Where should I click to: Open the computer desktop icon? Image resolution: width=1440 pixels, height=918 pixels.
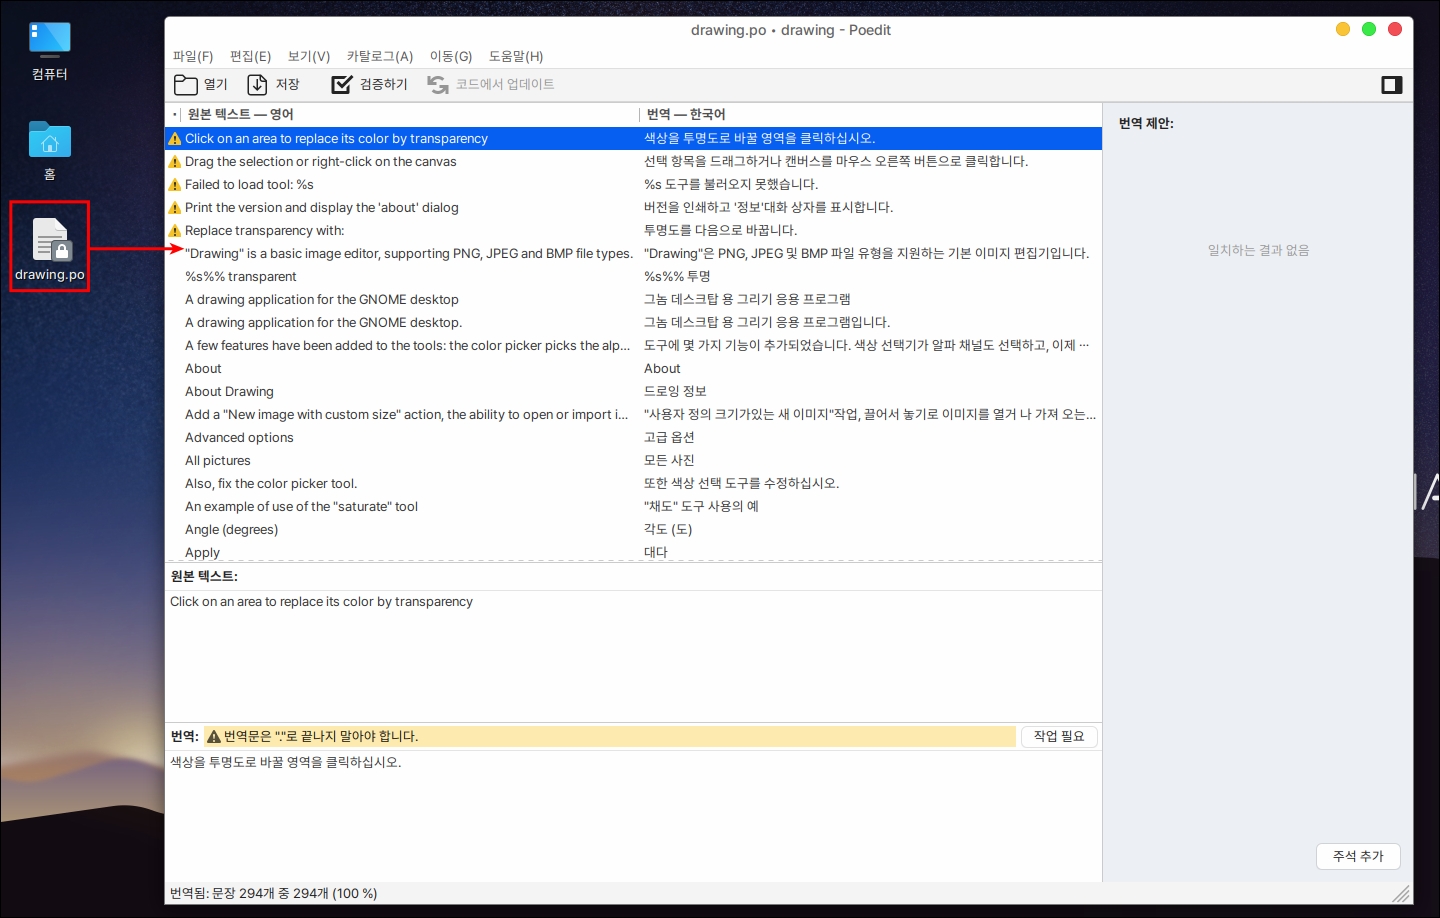click(x=50, y=40)
